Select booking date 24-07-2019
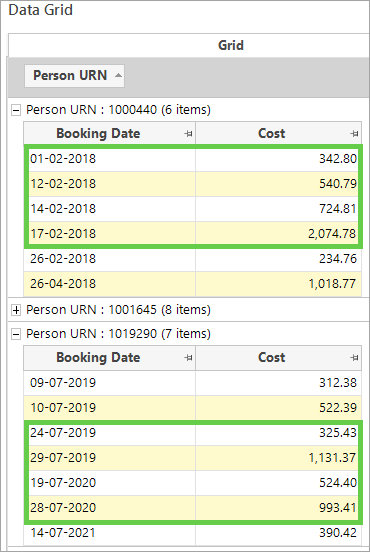The image size is (370, 552). coord(63,433)
